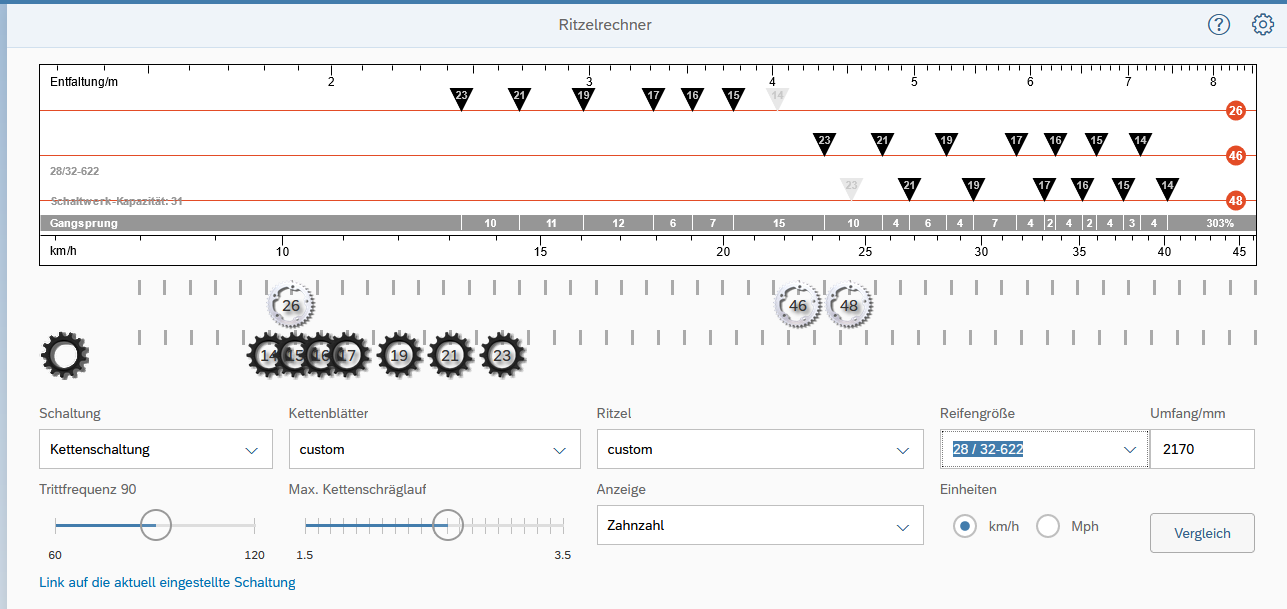Open the Reifengröße 28 / 32-622 combo box
The image size is (1287, 609).
(1044, 449)
